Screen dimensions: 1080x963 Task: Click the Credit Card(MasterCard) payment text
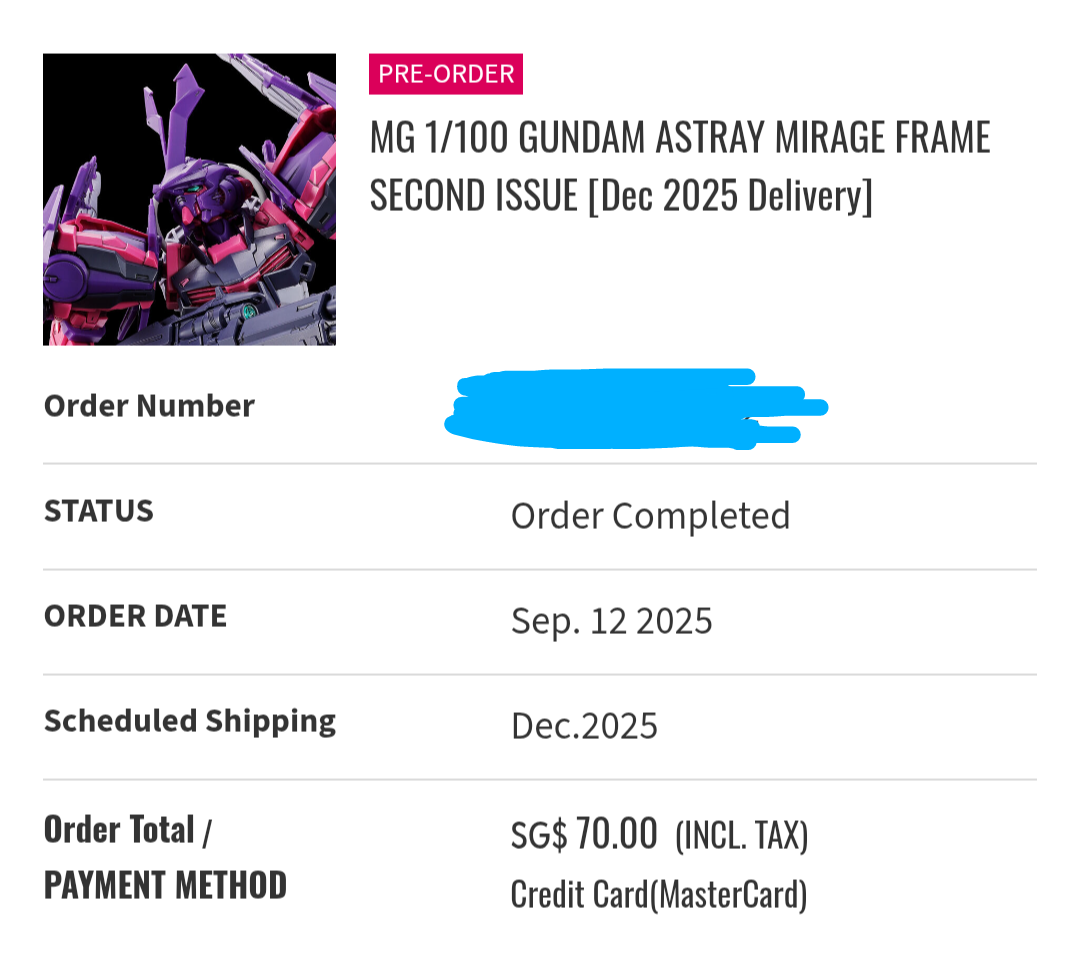click(659, 895)
